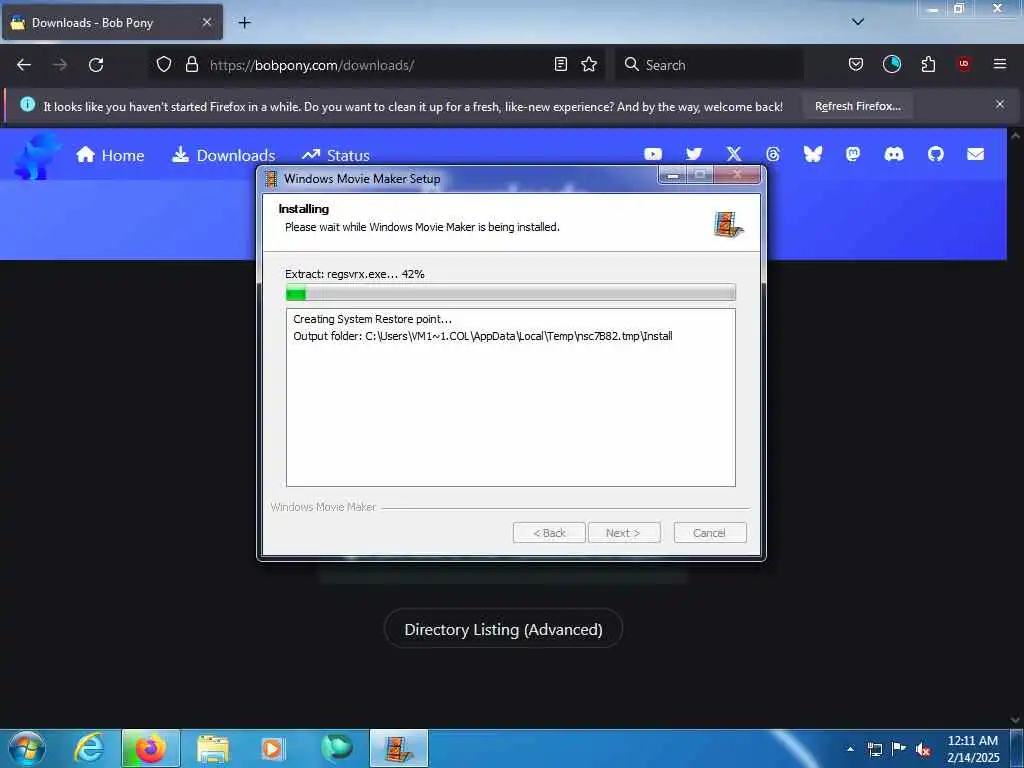Show hidden system tray icons arrow
1024x768 pixels.
point(850,749)
